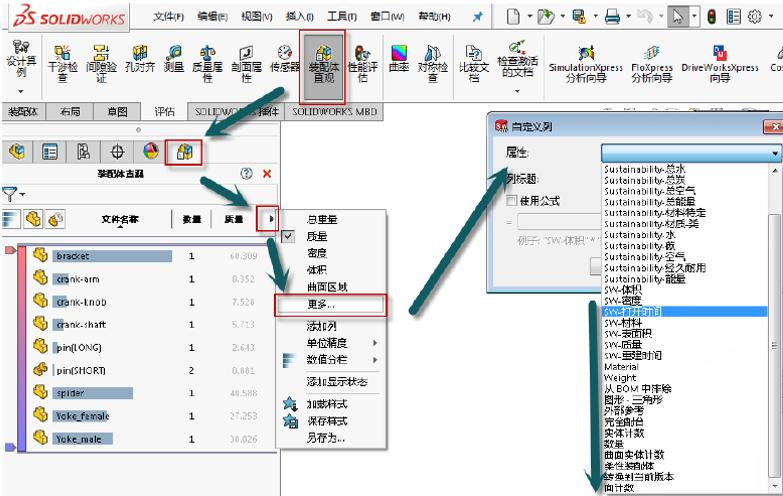Viewport: 783px width, 496px height.
Task: Expand the 设计算例 dropdown arrow
Action: click(x=21, y=91)
